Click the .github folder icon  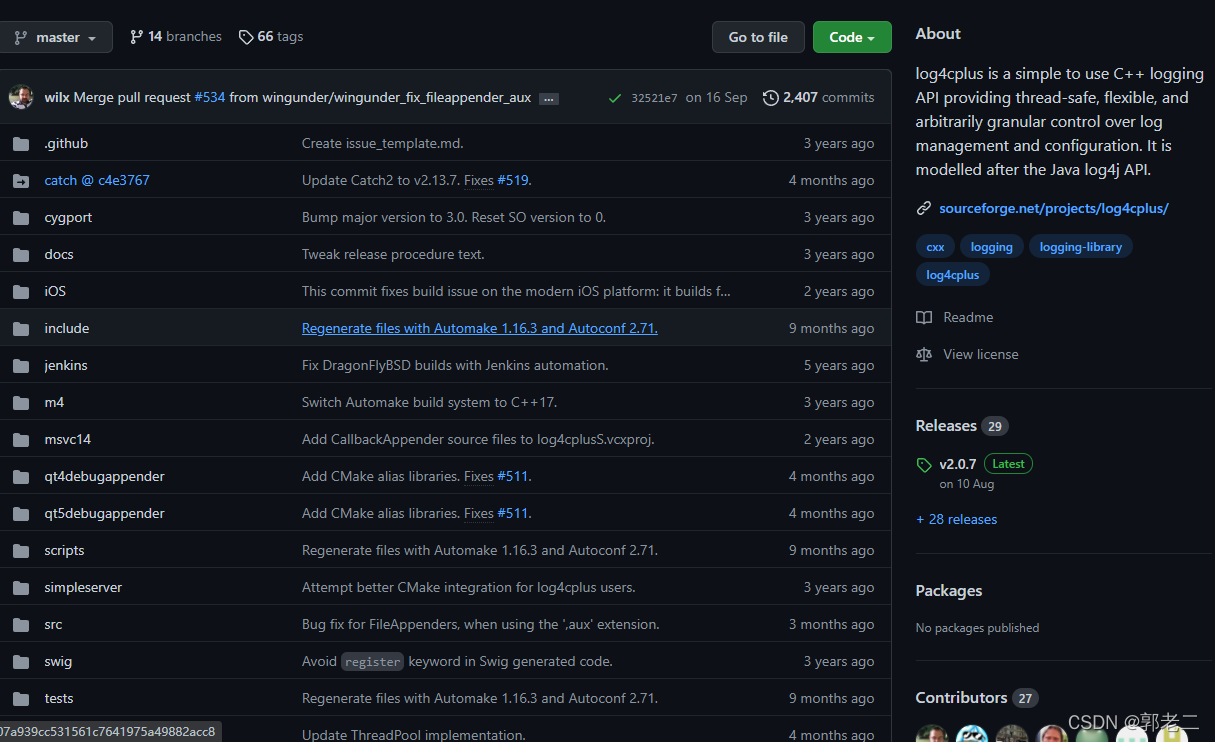pyautogui.click(x=21, y=144)
